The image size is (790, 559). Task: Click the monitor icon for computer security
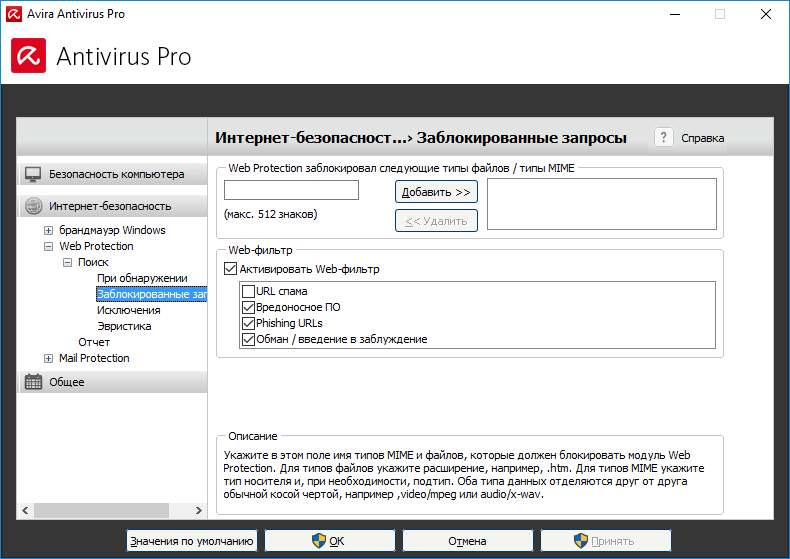click(x=33, y=174)
